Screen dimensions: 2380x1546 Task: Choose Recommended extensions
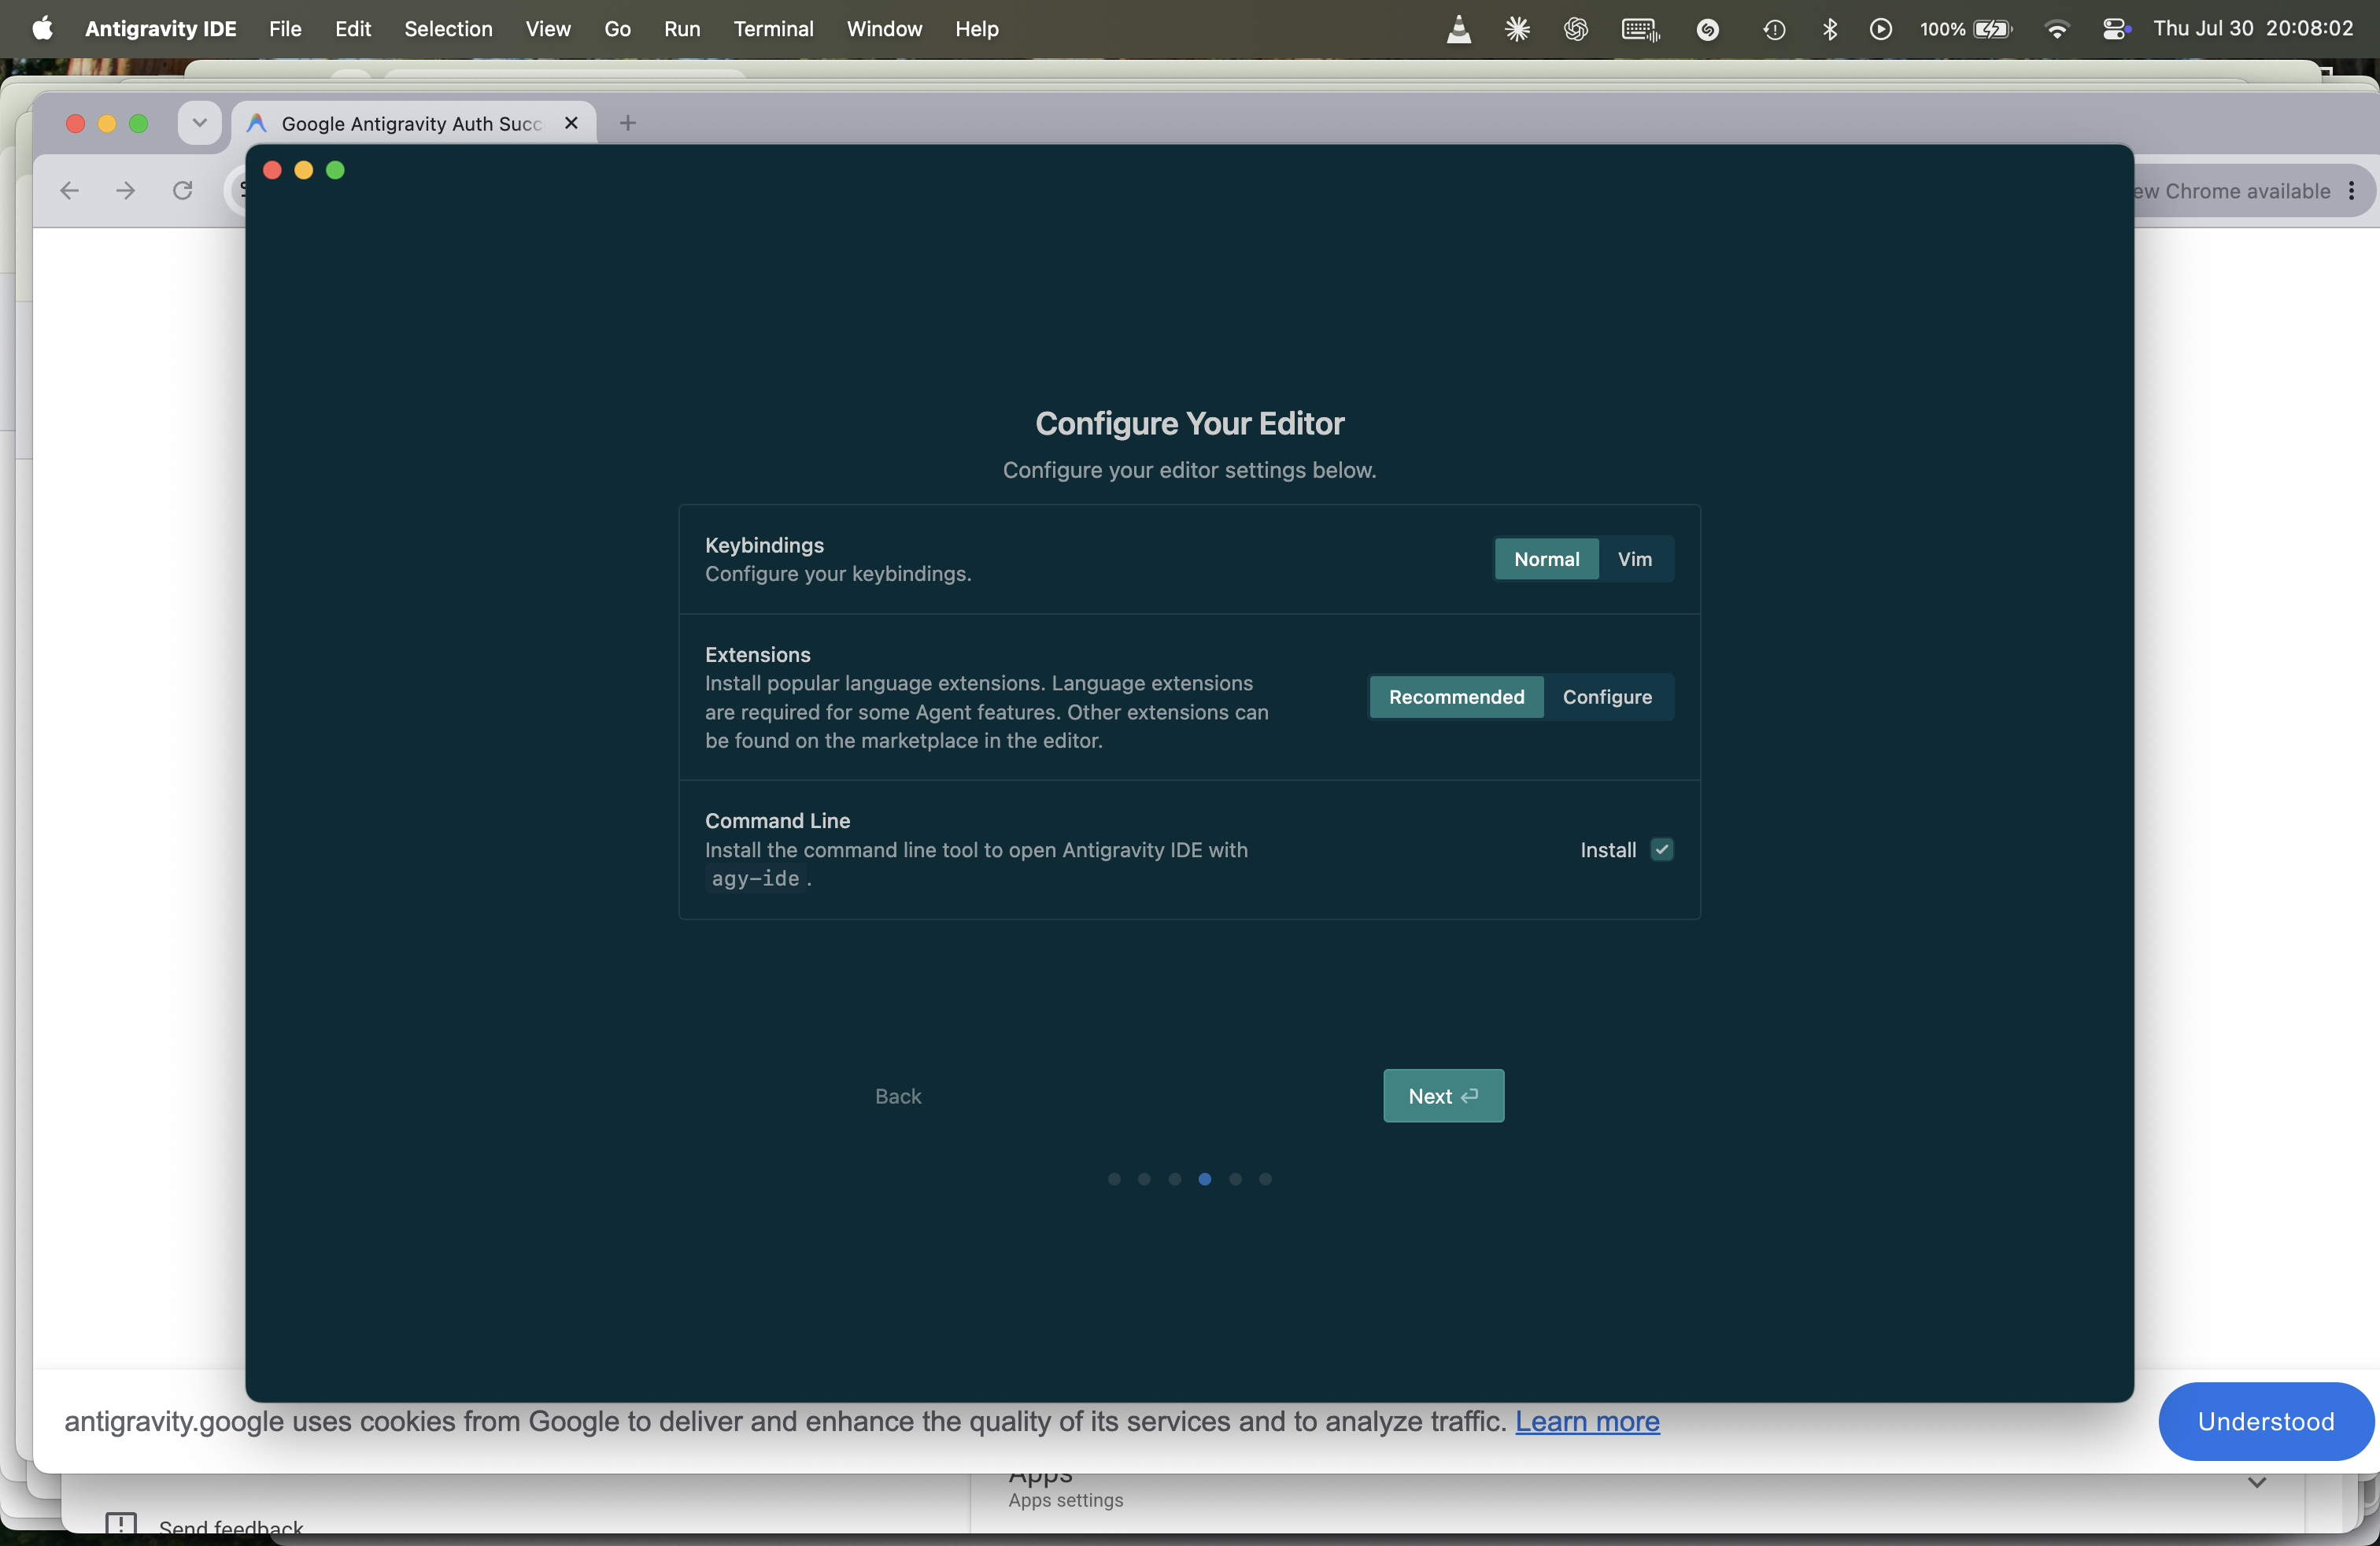tap(1456, 697)
